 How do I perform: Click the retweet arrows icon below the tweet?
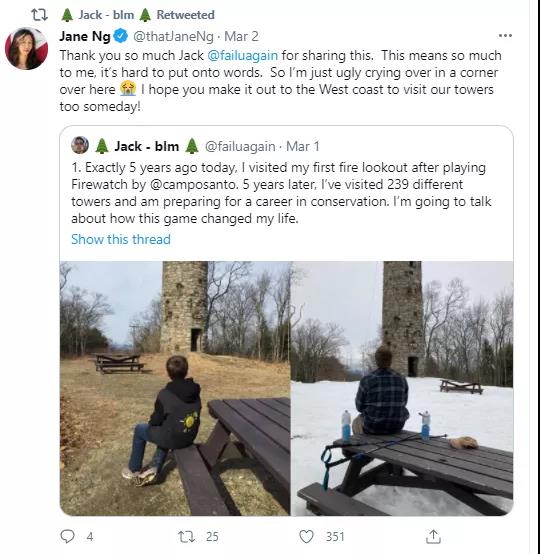(x=186, y=536)
